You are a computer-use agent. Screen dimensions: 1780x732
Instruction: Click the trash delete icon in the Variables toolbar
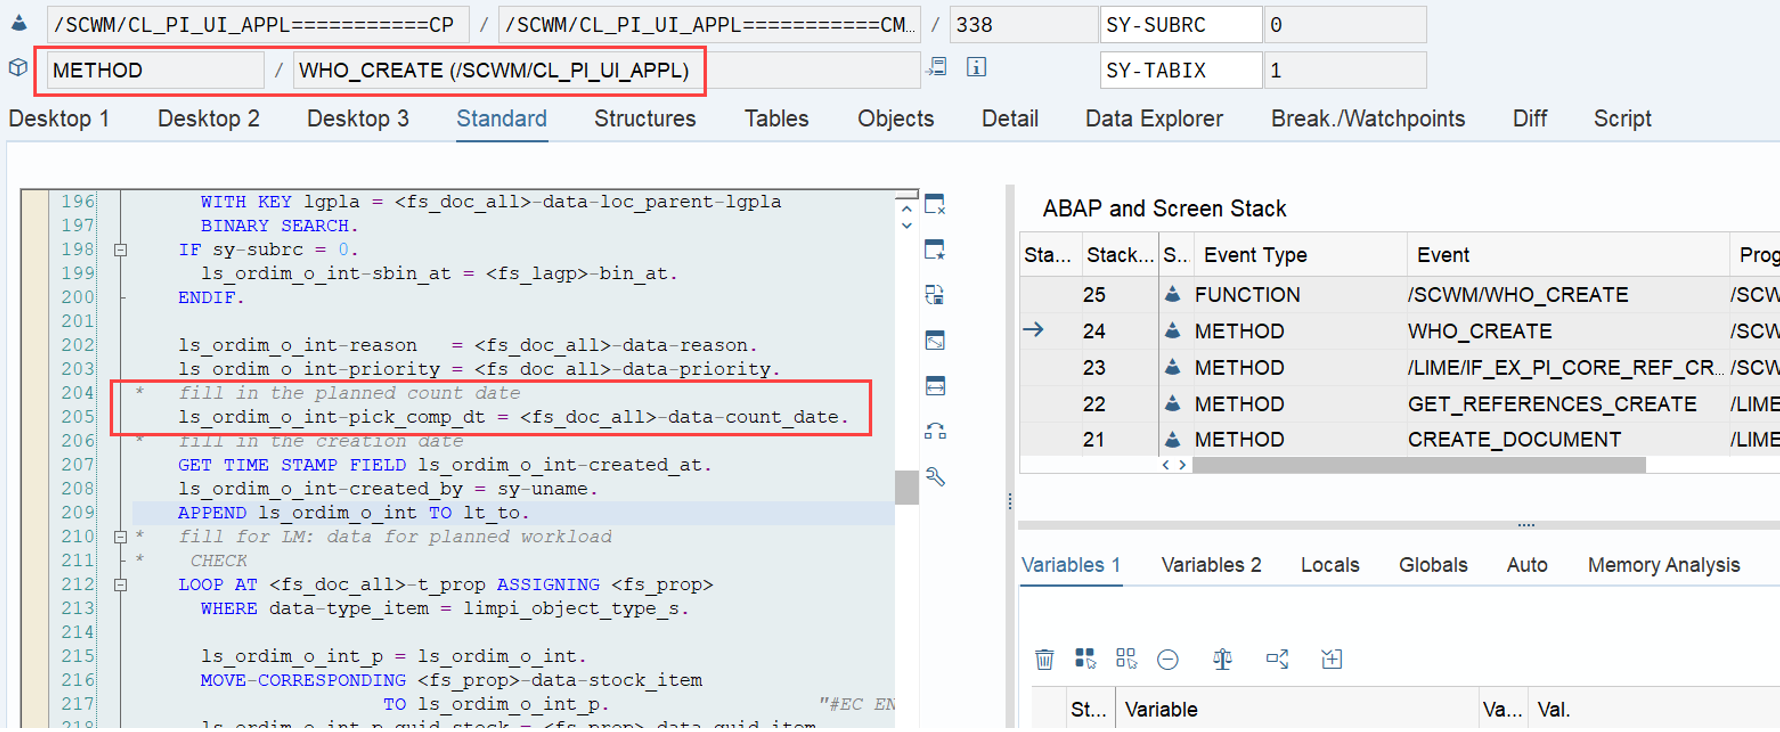[x=1044, y=659]
